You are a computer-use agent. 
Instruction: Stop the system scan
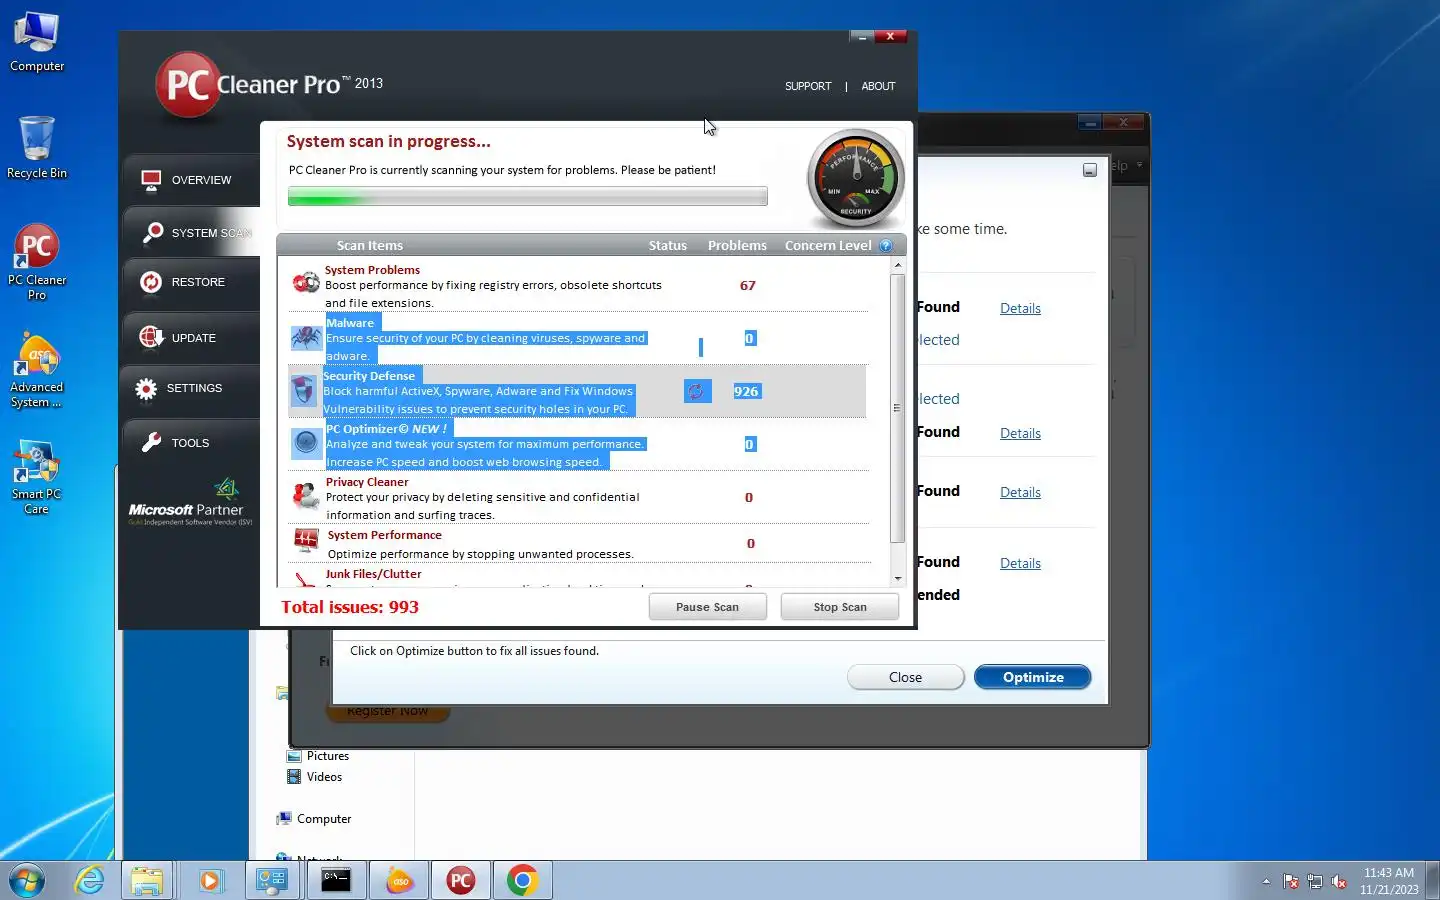(840, 607)
